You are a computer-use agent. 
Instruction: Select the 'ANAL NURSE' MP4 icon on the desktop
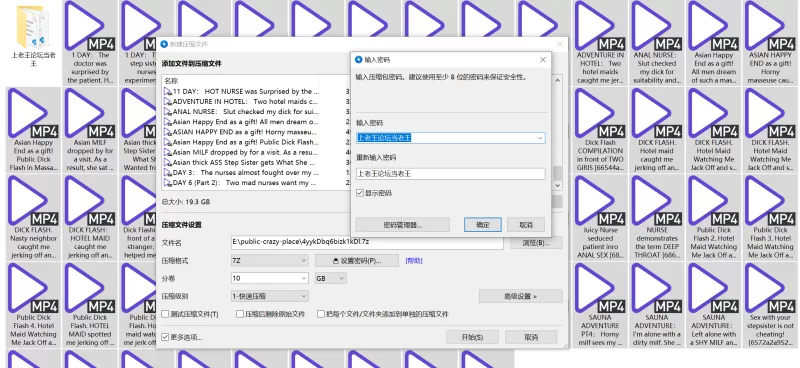657,26
